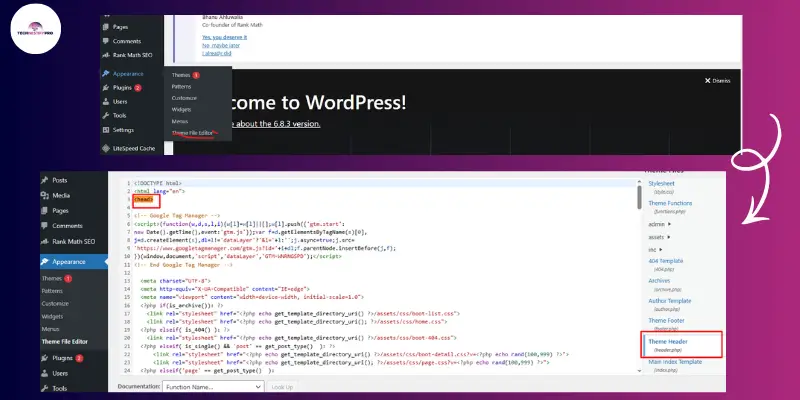Open Customize under Appearance in bottom sidebar
Viewport: 800px width, 400px height.
(55, 304)
